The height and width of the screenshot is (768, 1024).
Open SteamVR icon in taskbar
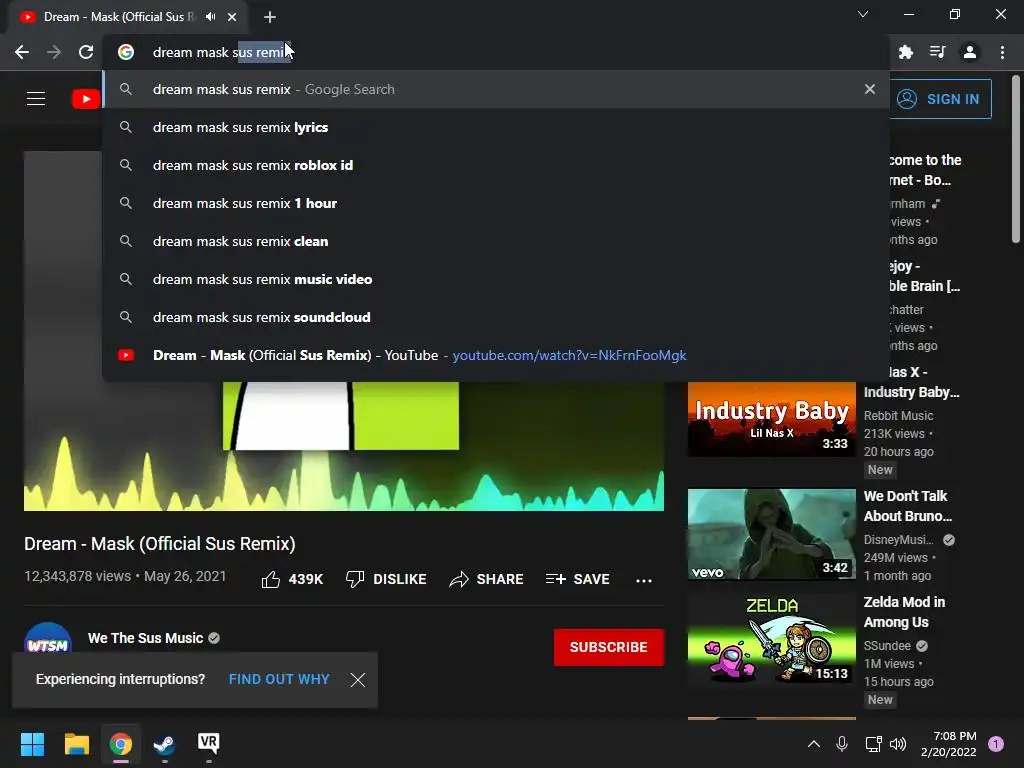[208, 743]
